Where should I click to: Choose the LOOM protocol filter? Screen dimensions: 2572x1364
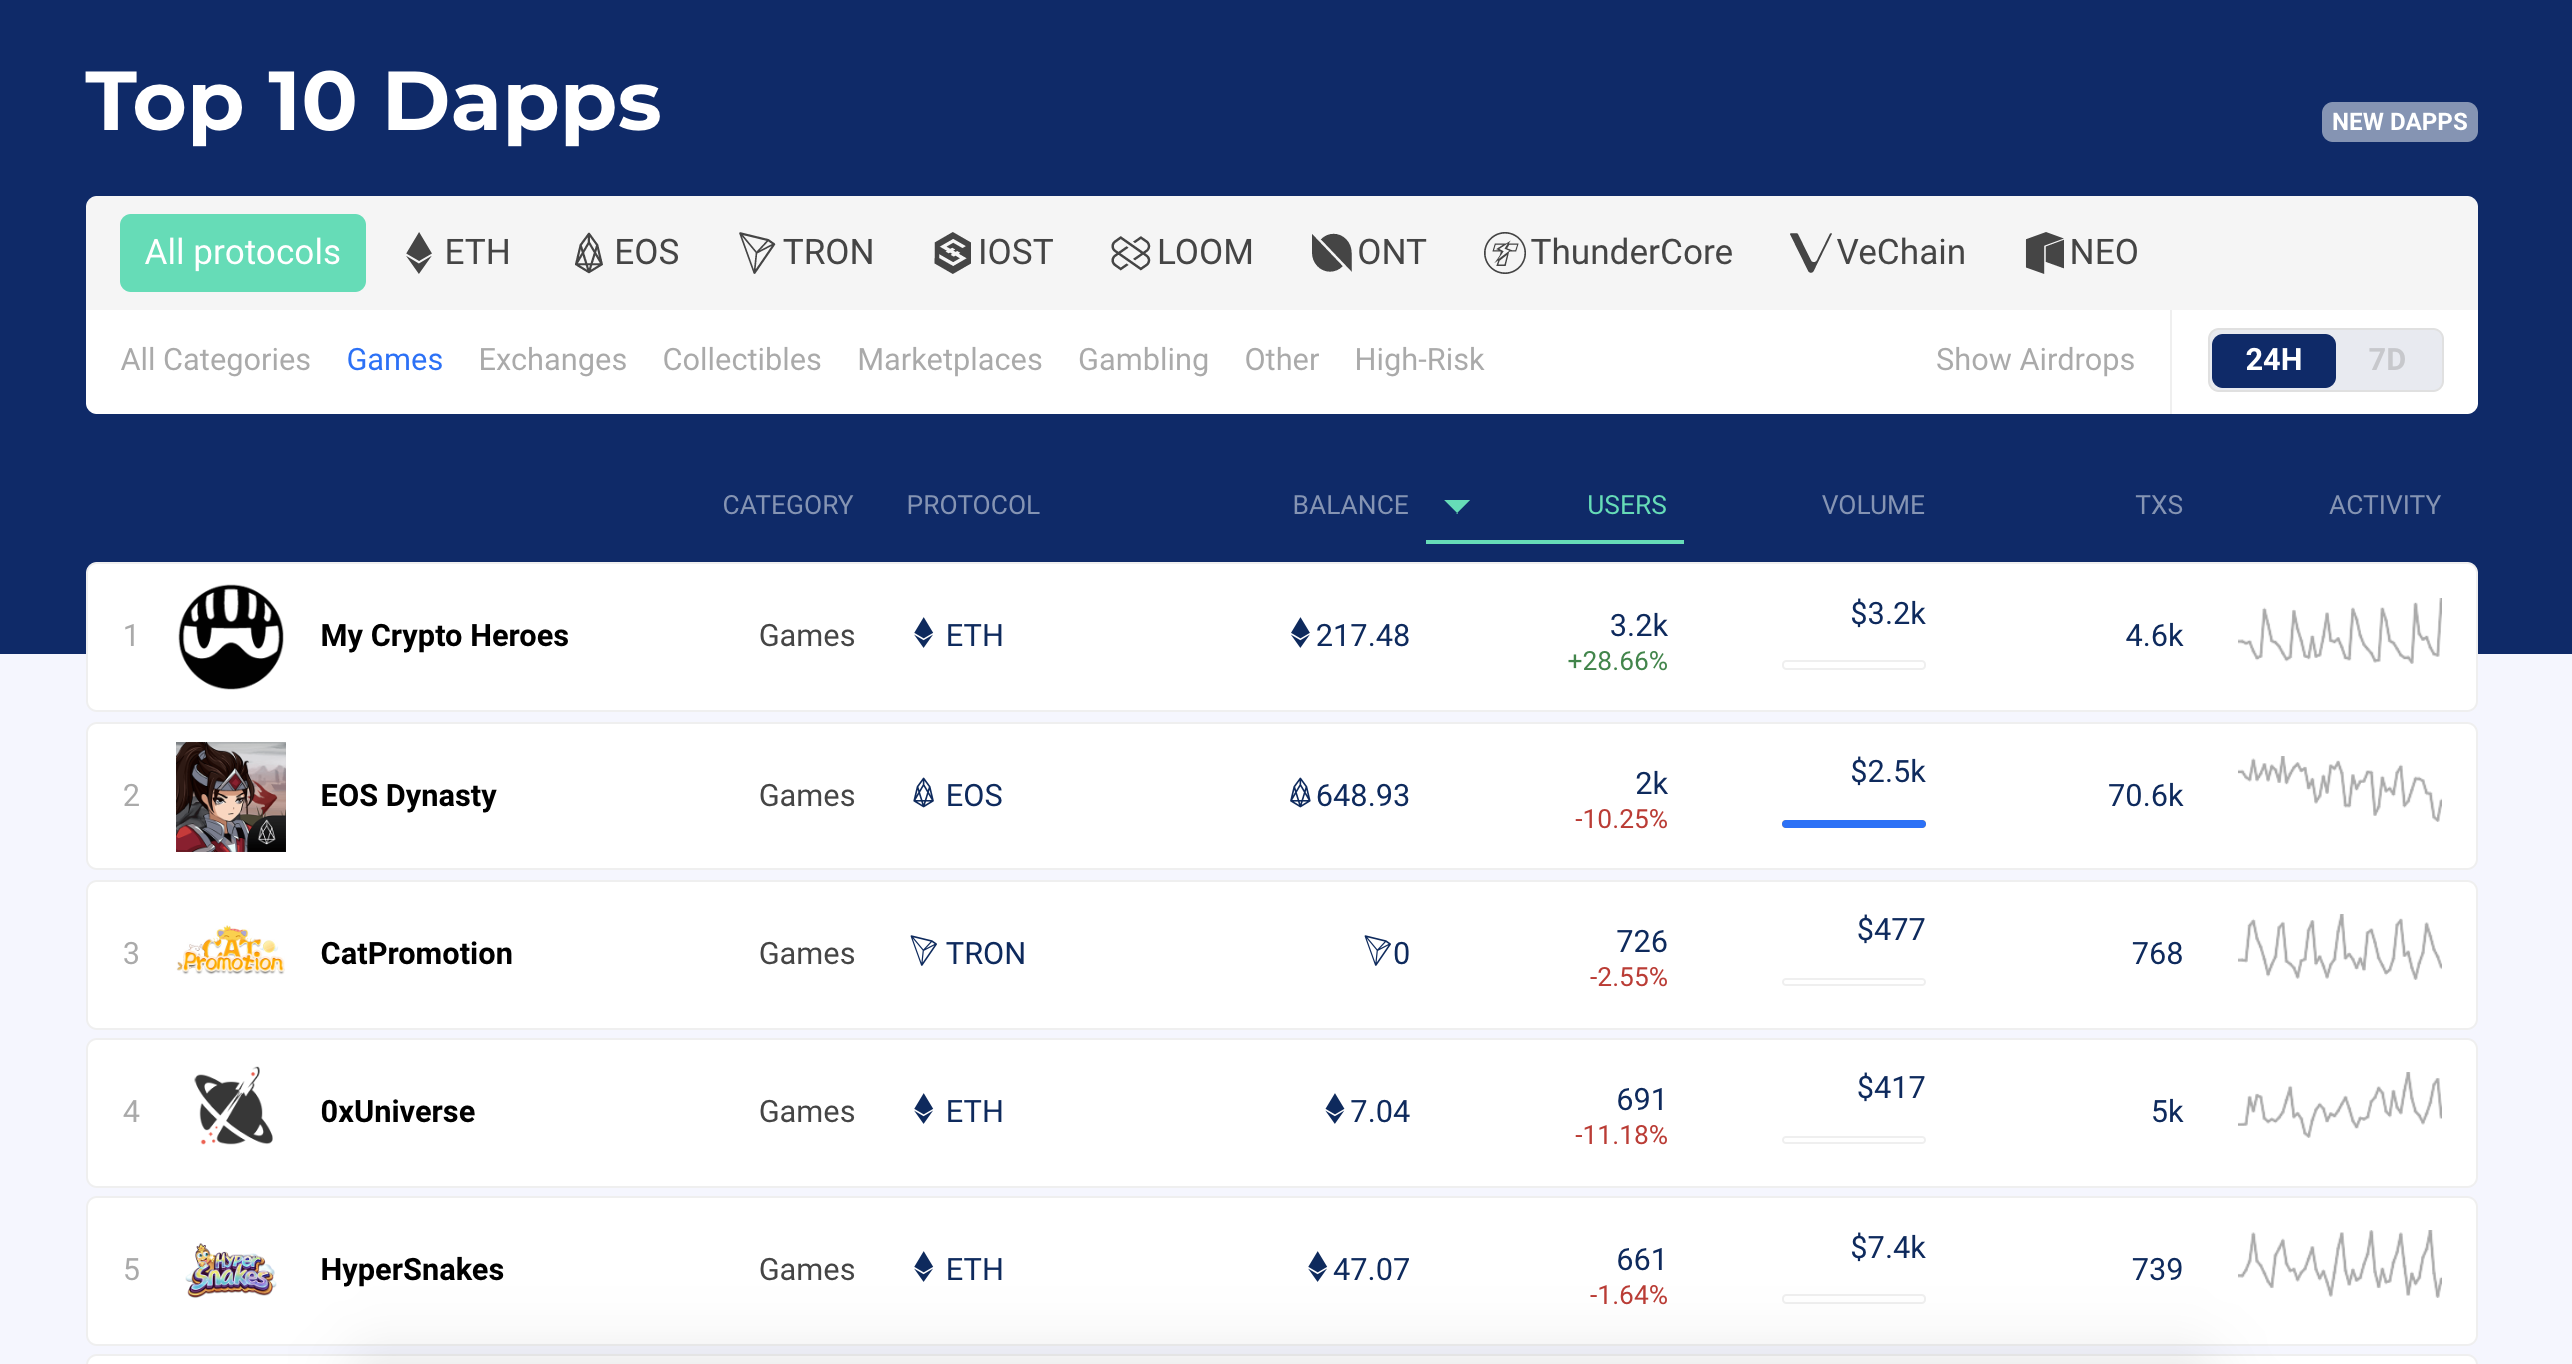tap(1181, 252)
